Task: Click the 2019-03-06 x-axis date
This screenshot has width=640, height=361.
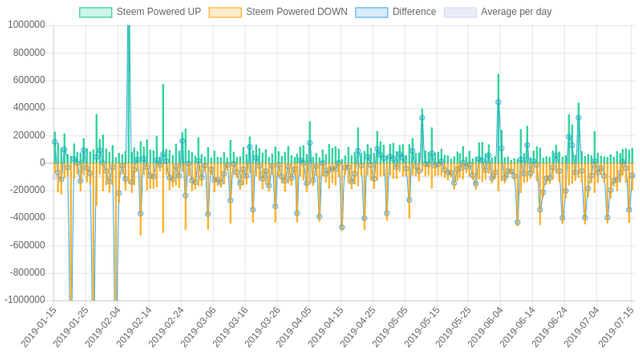Action: [x=198, y=327]
